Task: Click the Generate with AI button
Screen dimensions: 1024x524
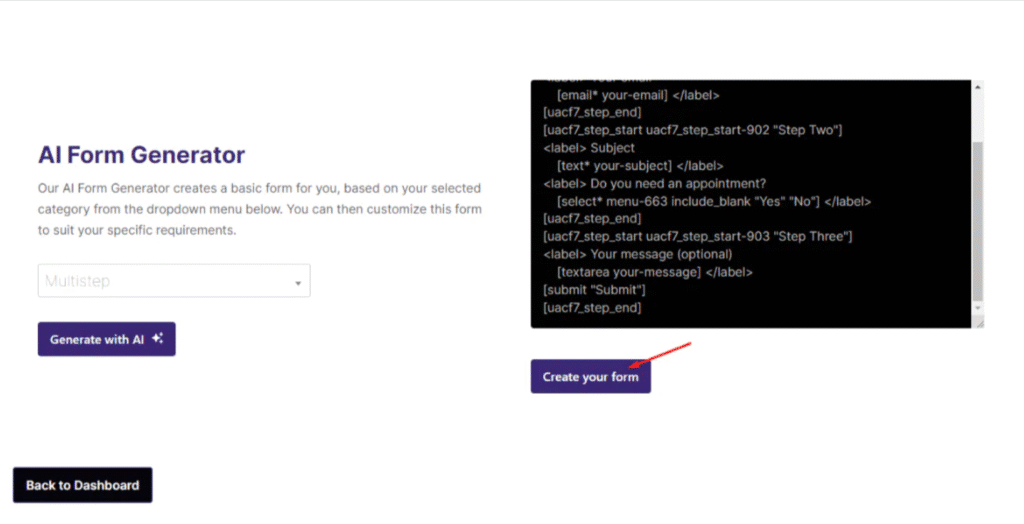Action: (x=106, y=339)
